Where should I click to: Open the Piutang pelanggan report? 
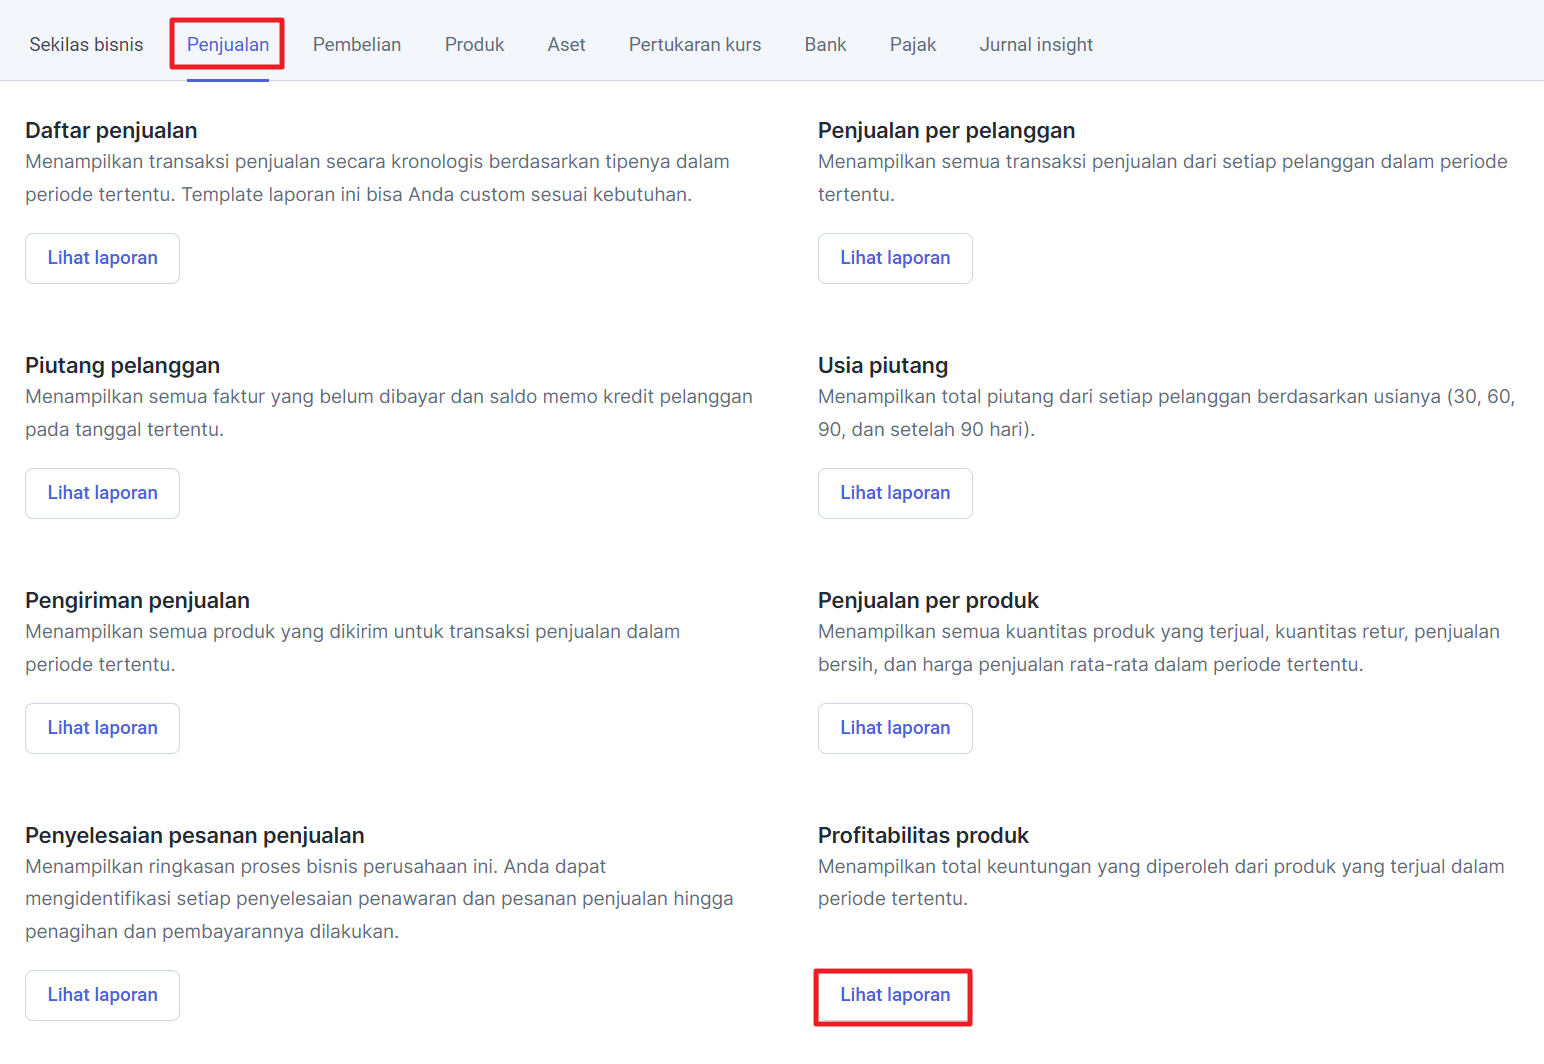point(103,493)
